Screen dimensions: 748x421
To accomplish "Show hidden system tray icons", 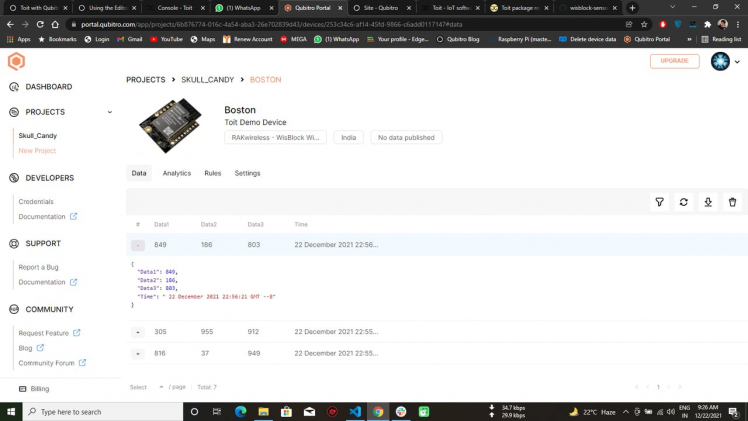I will click(x=625, y=411).
